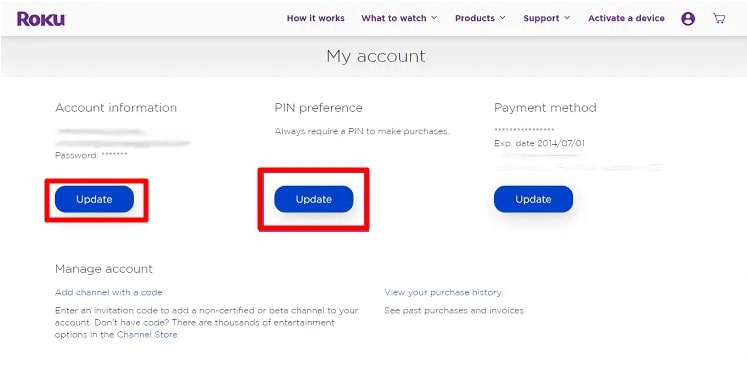This screenshot has width=747, height=379.
Task: Update the PIN preference setting
Action: 313,199
